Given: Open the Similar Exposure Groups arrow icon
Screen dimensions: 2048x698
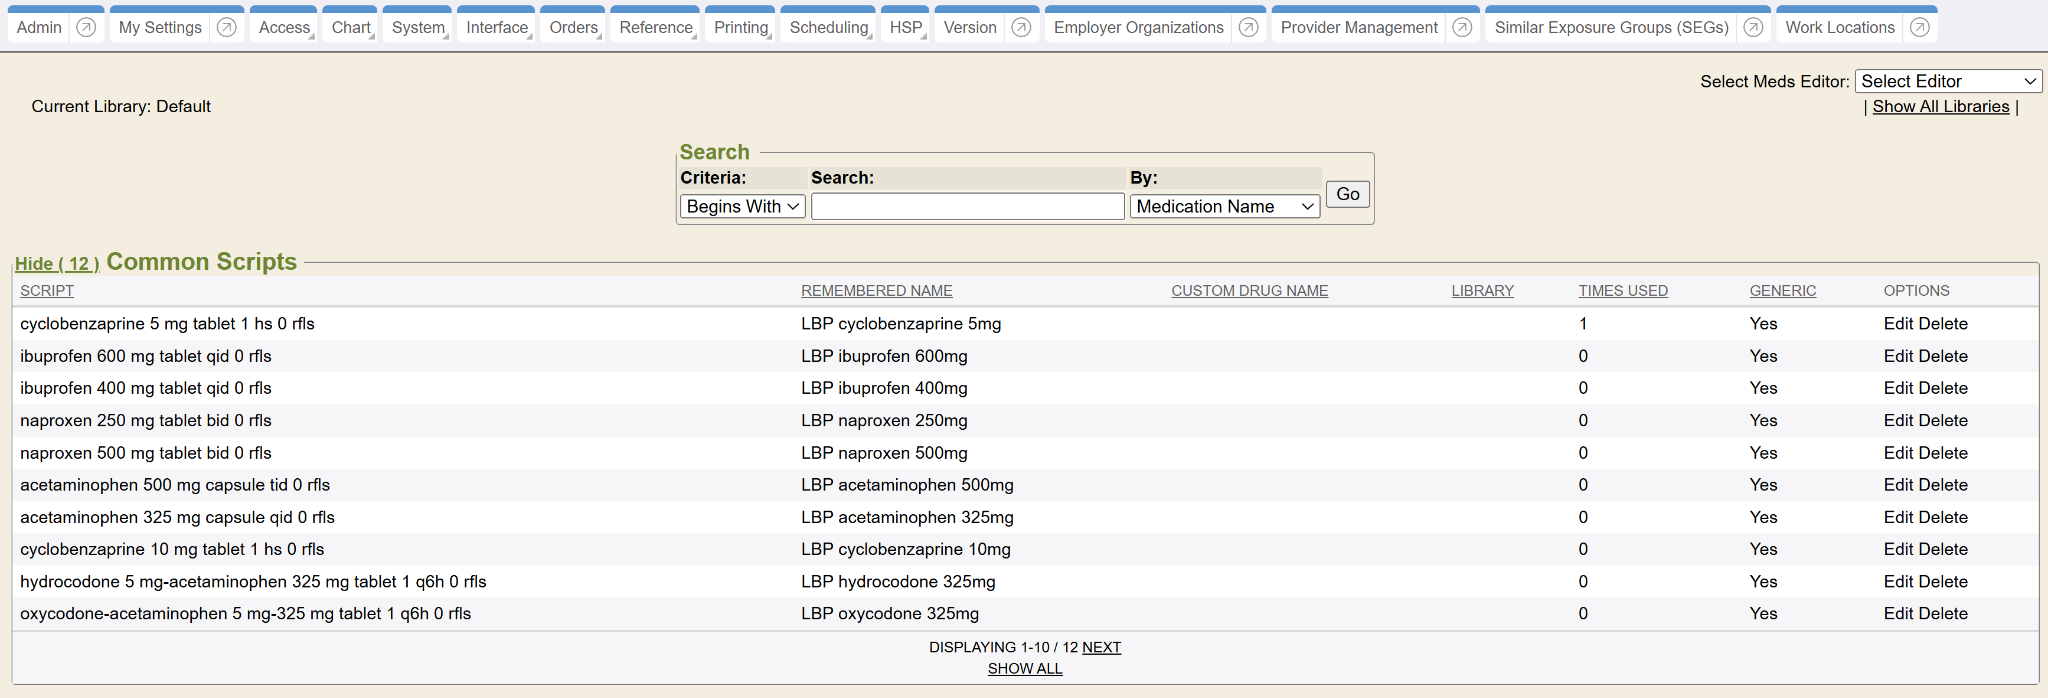Looking at the screenshot, I should coord(1753,27).
